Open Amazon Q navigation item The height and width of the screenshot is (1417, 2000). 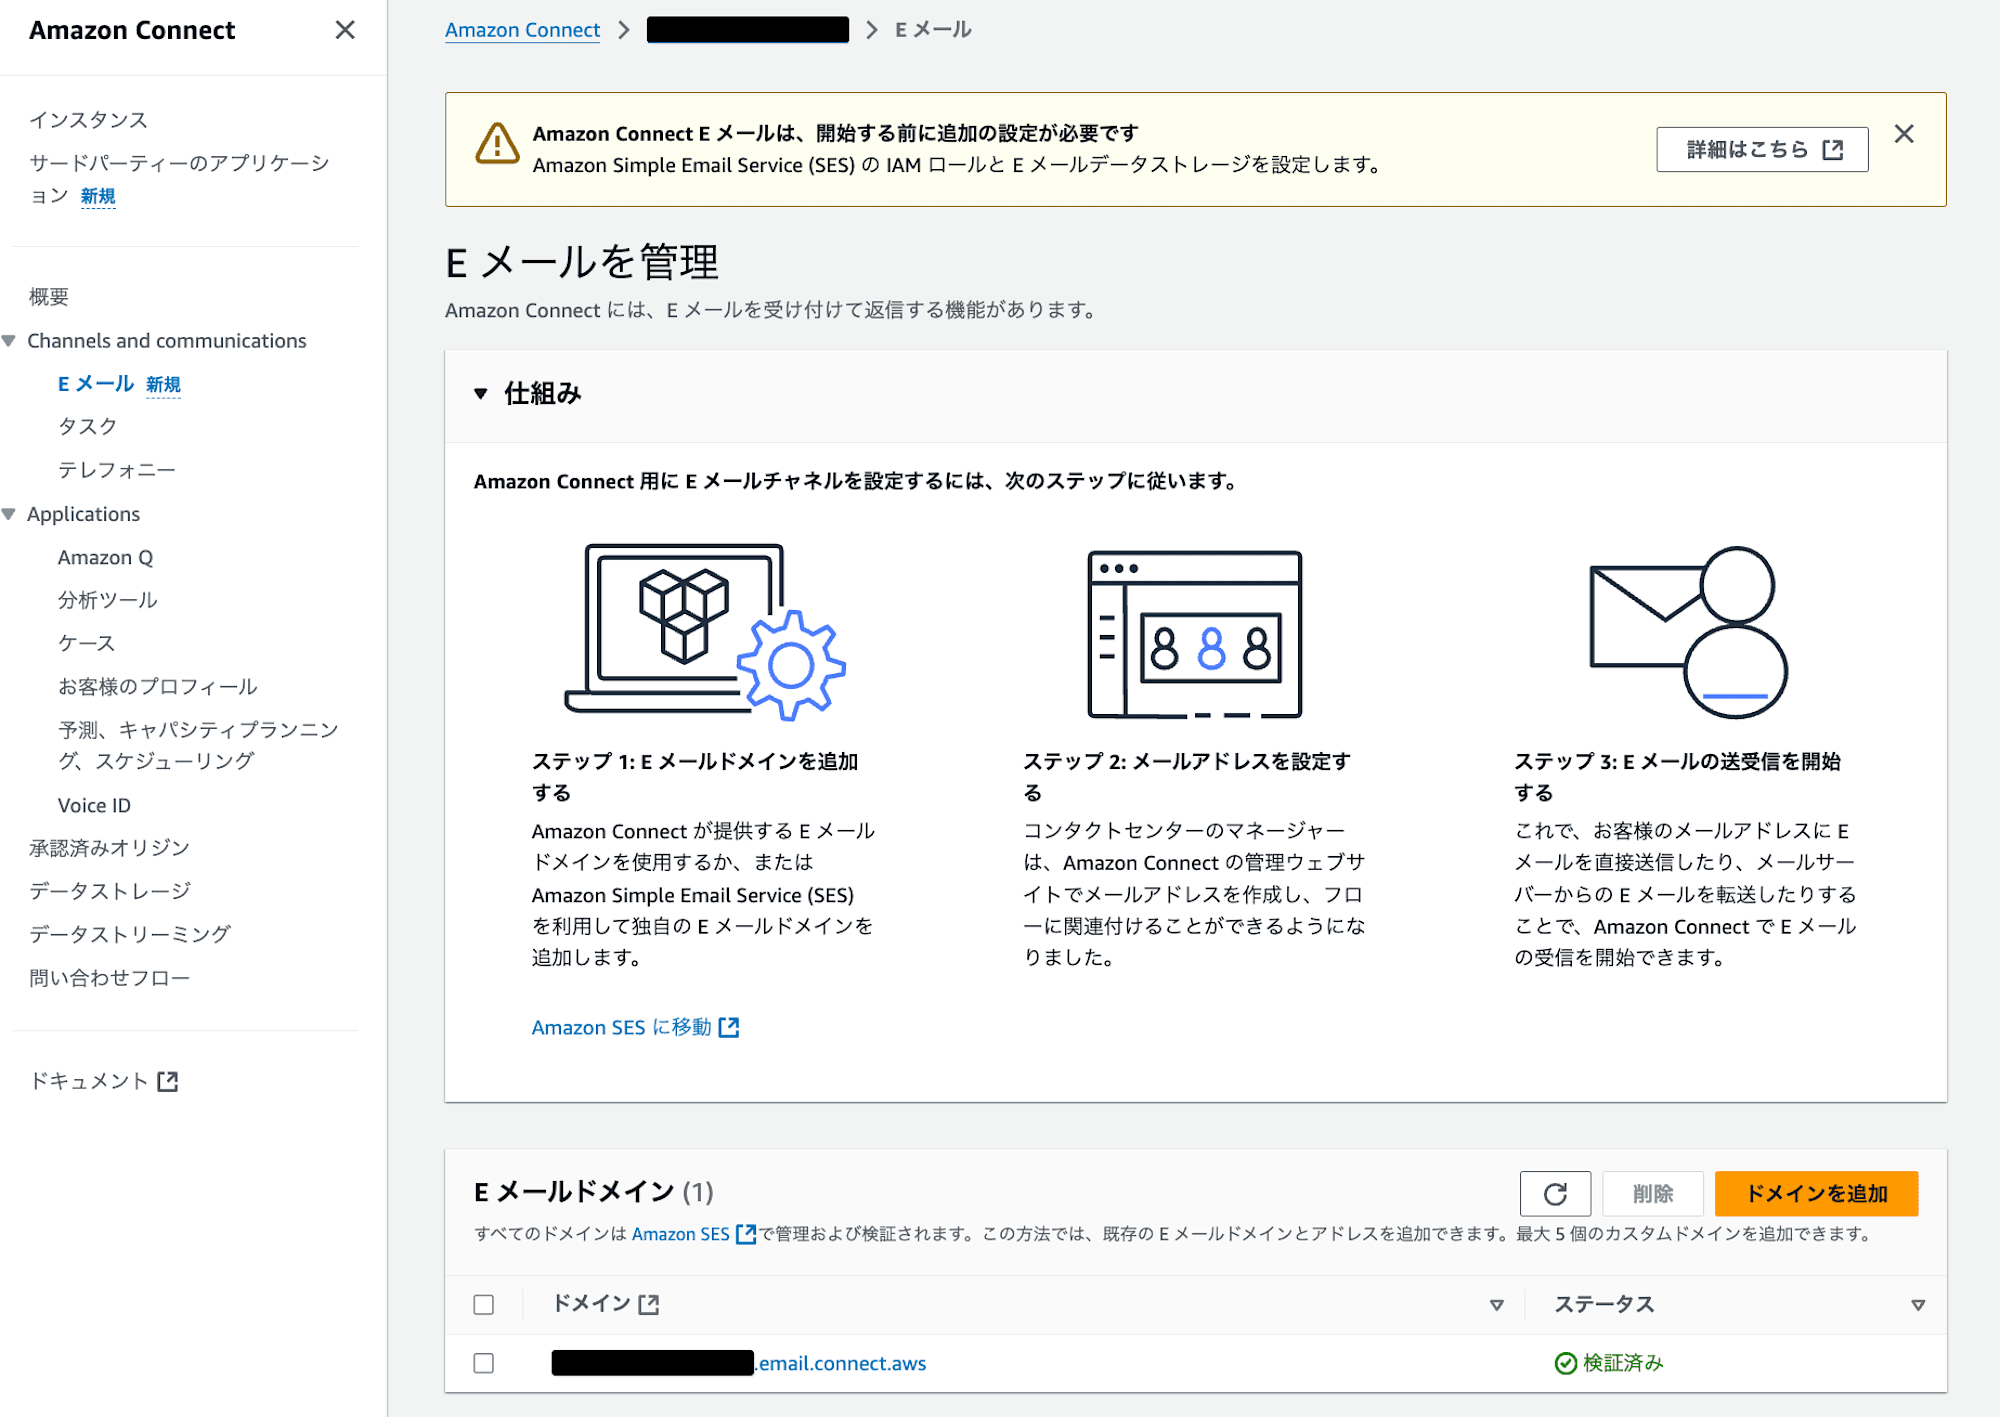pyautogui.click(x=105, y=557)
